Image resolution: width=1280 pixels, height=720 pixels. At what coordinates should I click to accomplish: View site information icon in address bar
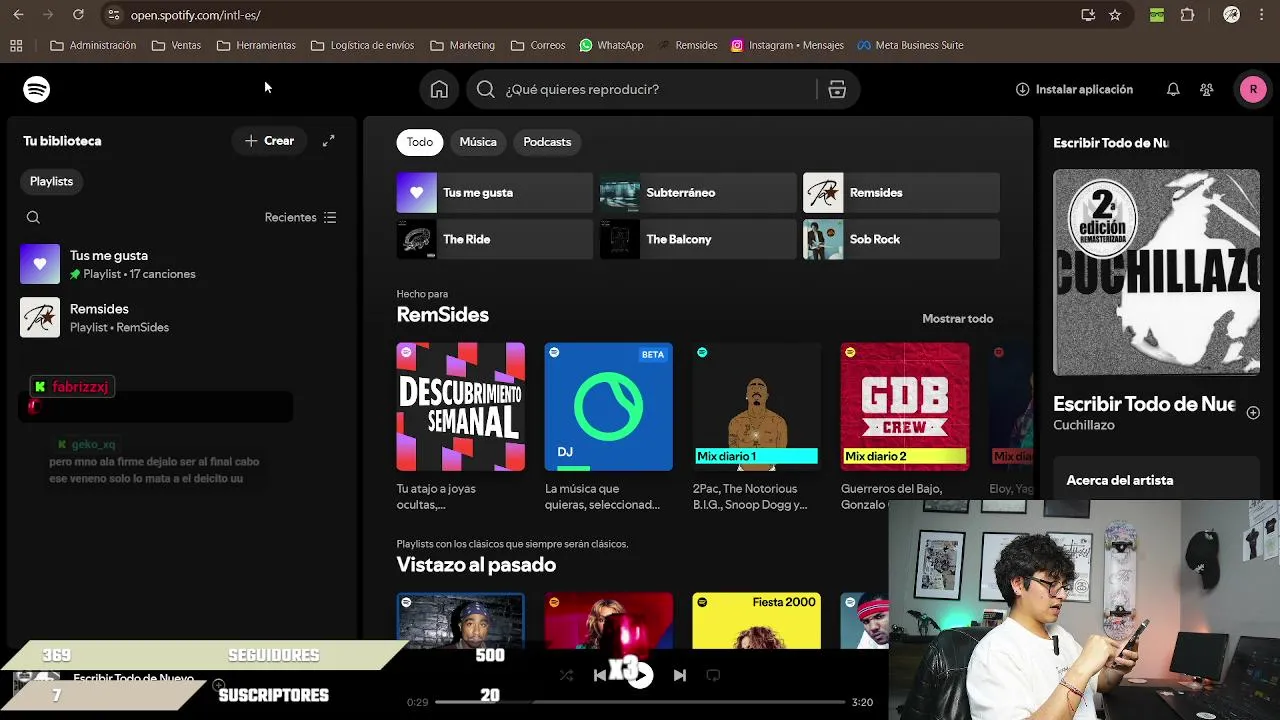click(x=113, y=15)
